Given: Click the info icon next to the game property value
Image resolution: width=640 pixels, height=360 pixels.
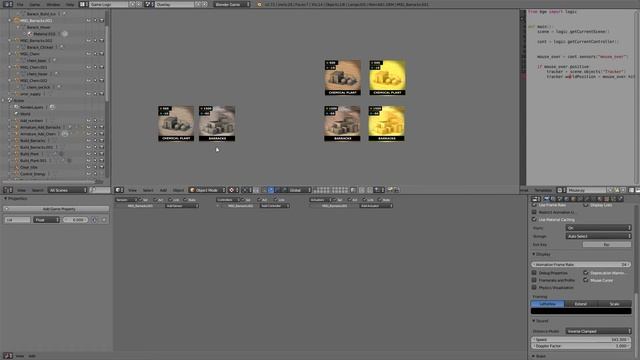Looking at the screenshot, I should click(94, 220).
